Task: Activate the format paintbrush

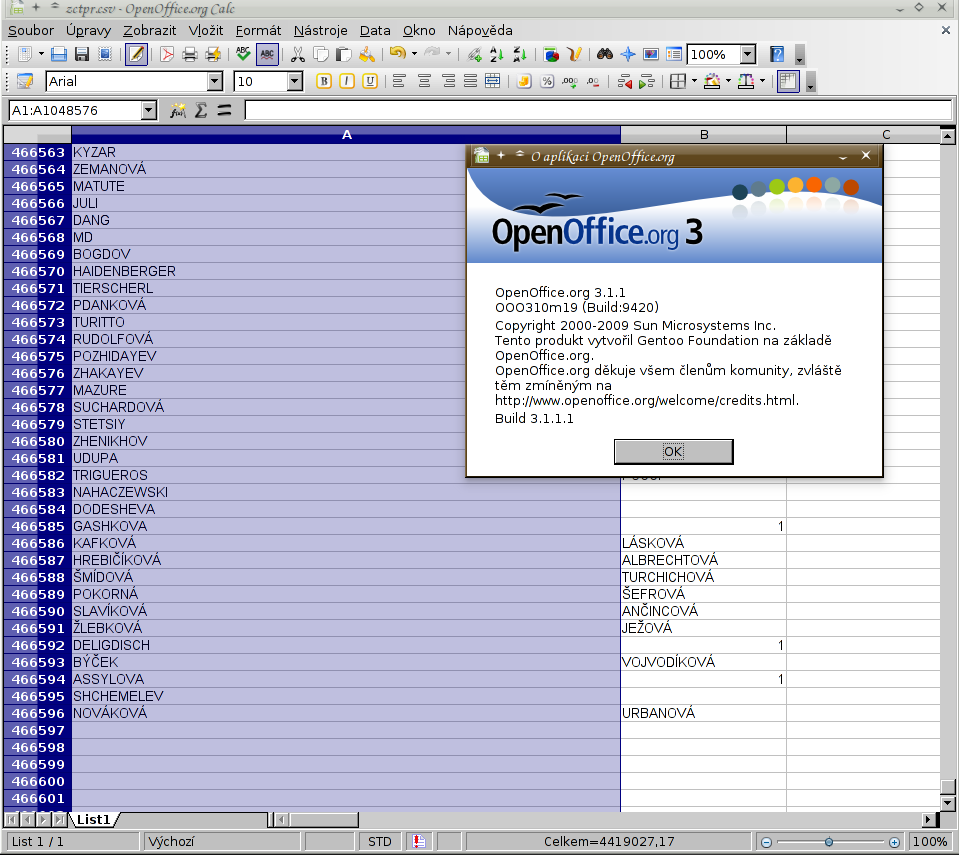Action: 367,54
